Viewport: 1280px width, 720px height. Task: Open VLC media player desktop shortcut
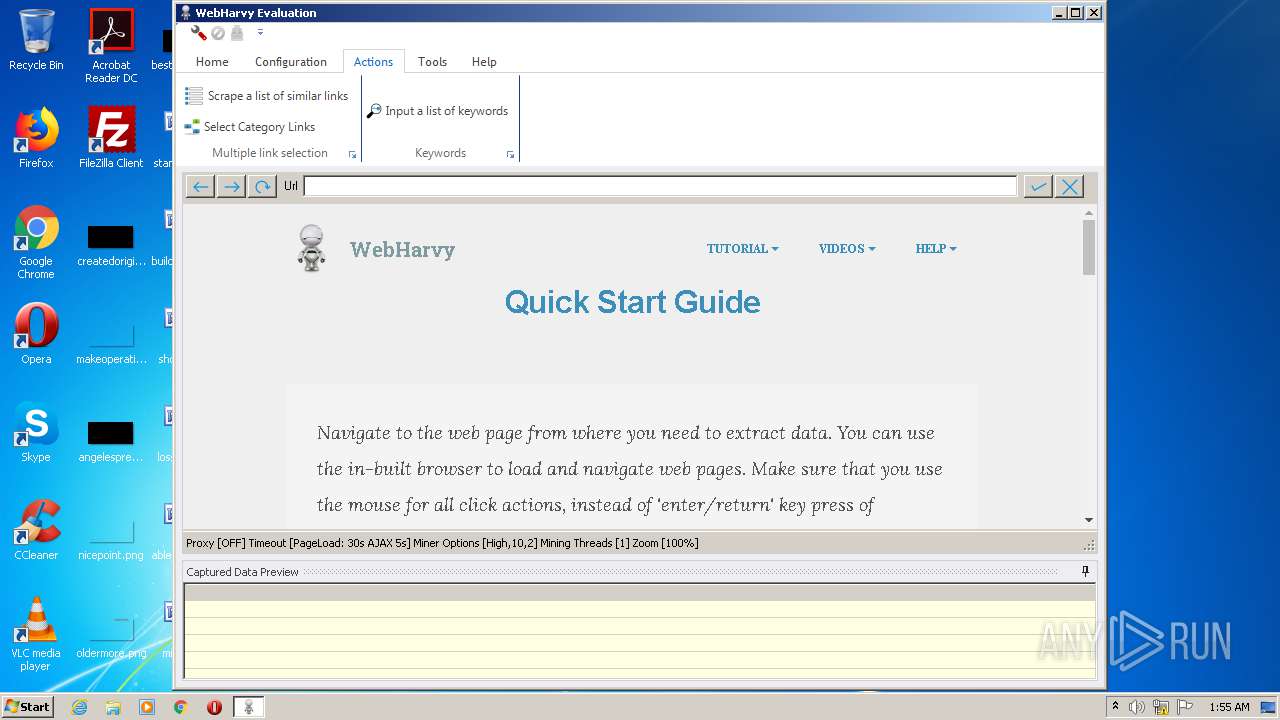(36, 634)
